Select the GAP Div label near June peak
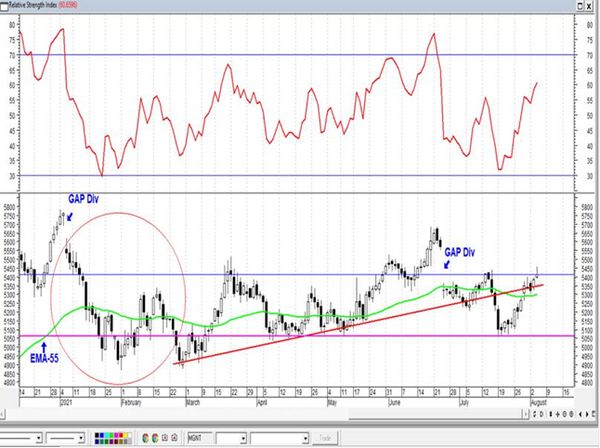This screenshot has width=600, height=448. tap(460, 253)
